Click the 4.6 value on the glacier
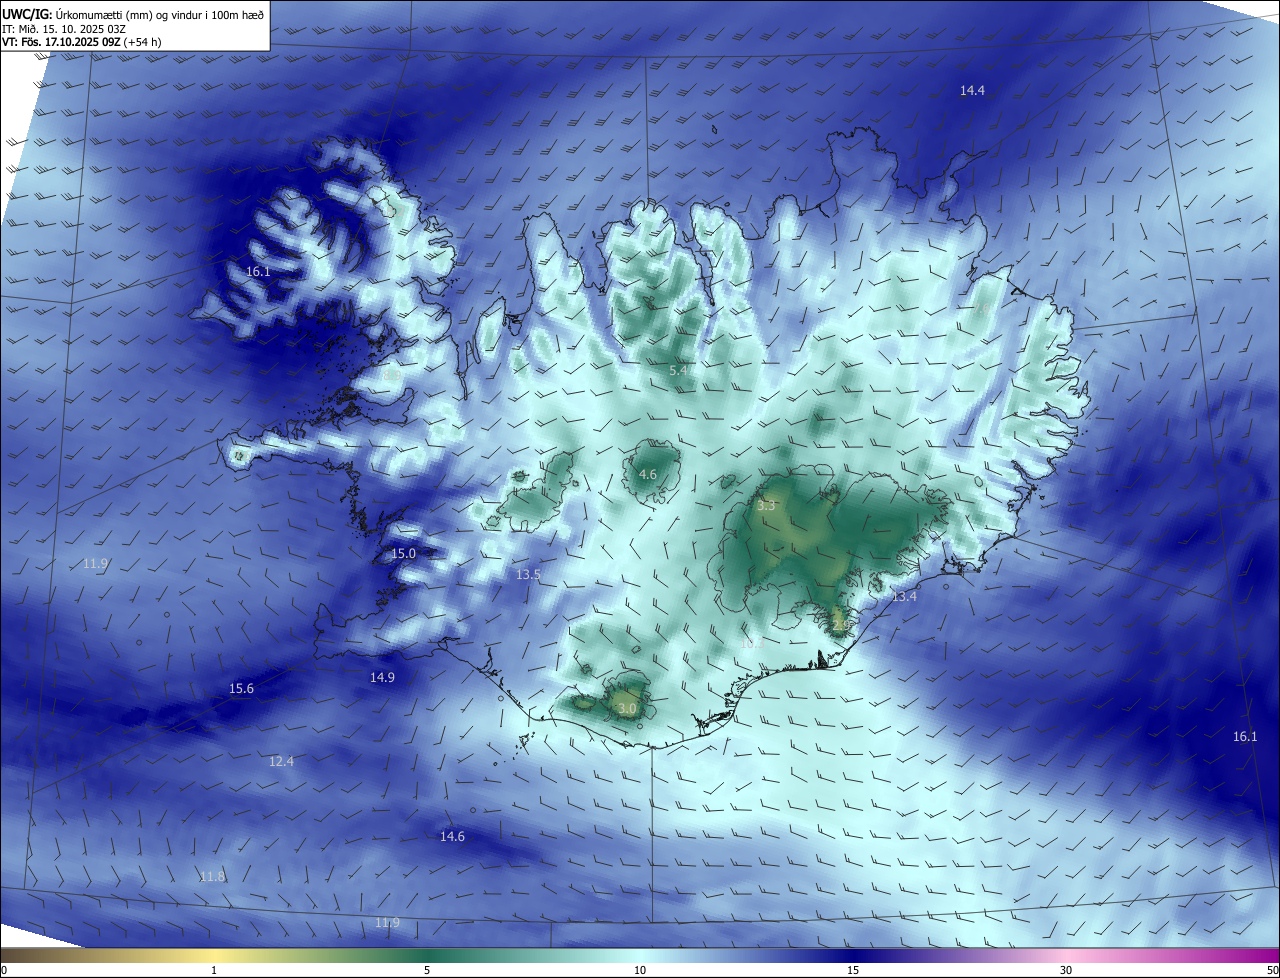 click(x=648, y=475)
